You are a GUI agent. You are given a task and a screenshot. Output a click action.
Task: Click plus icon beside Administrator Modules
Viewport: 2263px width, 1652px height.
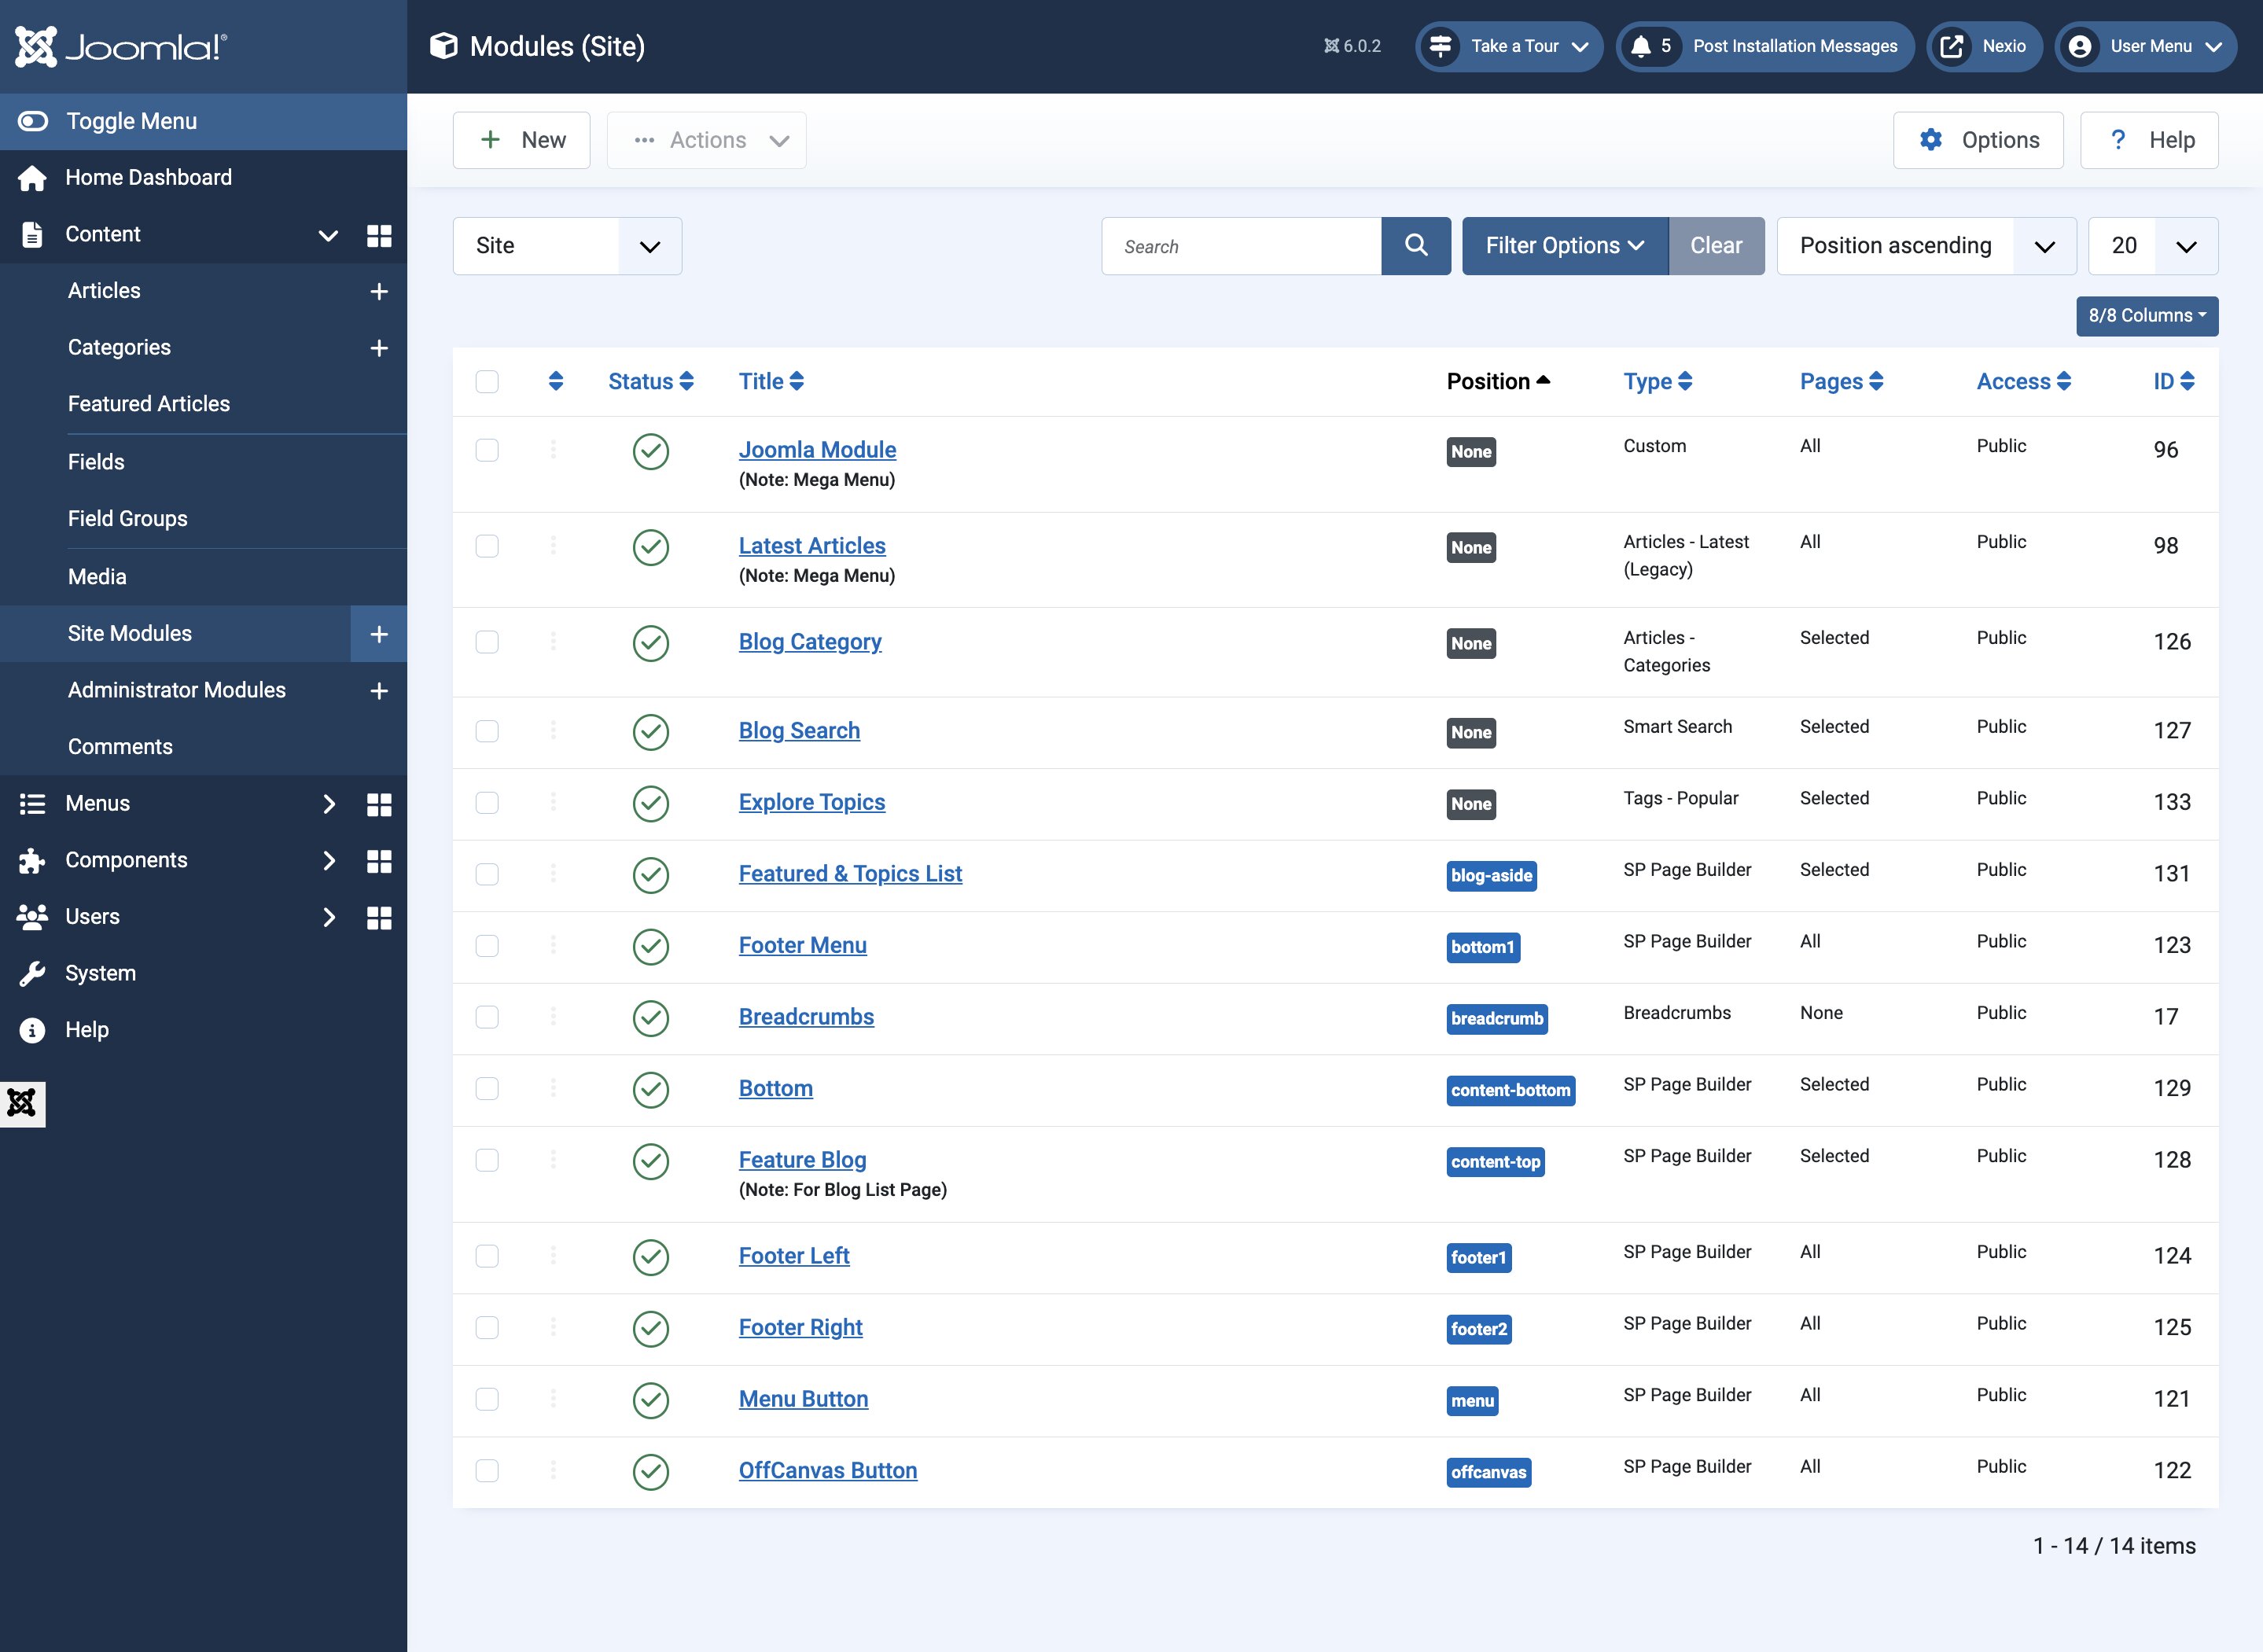[379, 691]
